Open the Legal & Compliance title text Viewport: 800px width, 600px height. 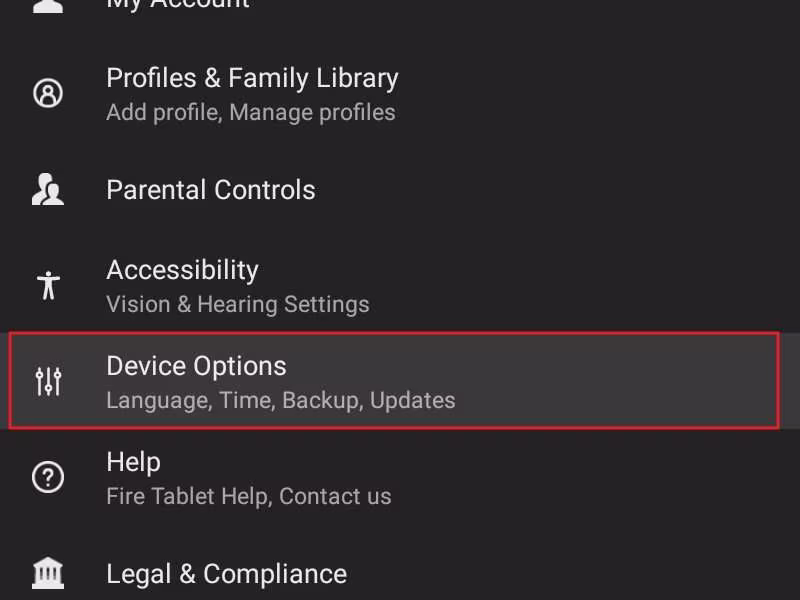click(226, 574)
